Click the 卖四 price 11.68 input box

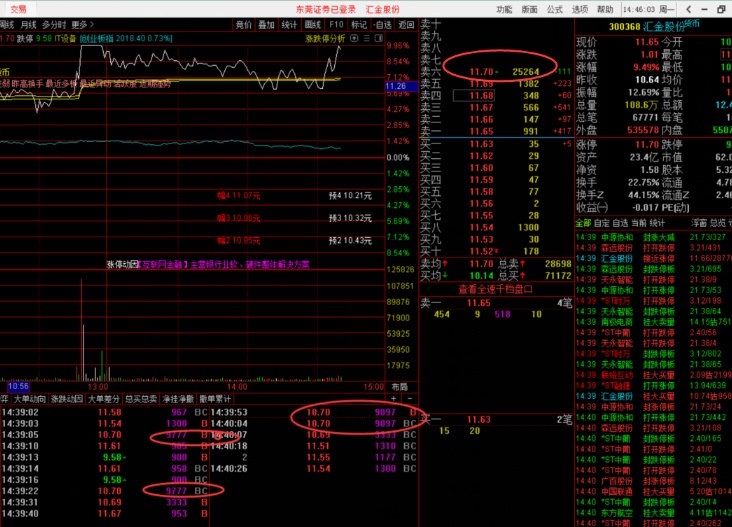click(x=474, y=96)
